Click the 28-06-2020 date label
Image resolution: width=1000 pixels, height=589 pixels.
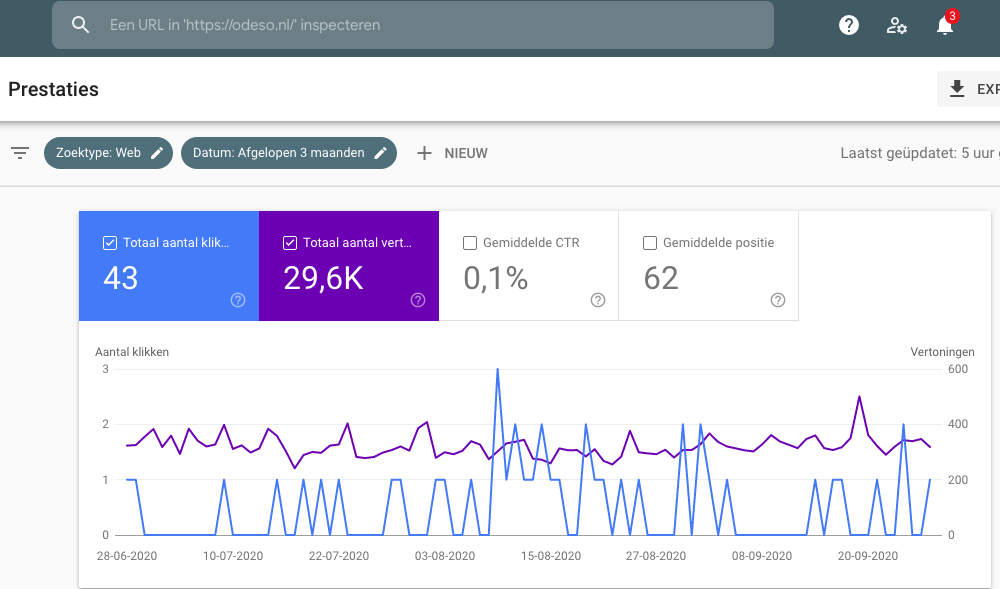127,556
